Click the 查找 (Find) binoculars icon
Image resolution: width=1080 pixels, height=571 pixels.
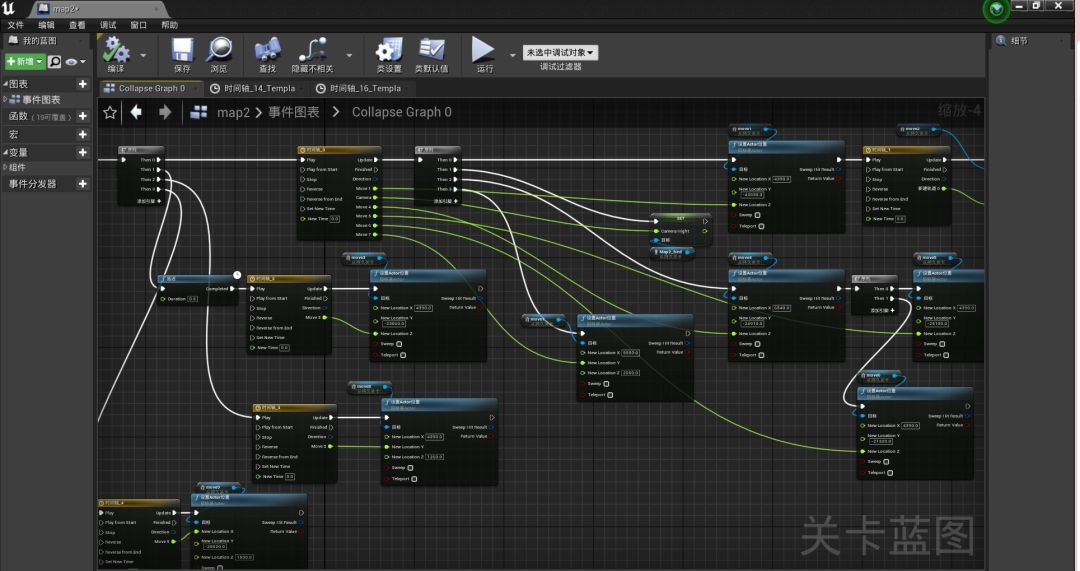[x=267, y=51]
